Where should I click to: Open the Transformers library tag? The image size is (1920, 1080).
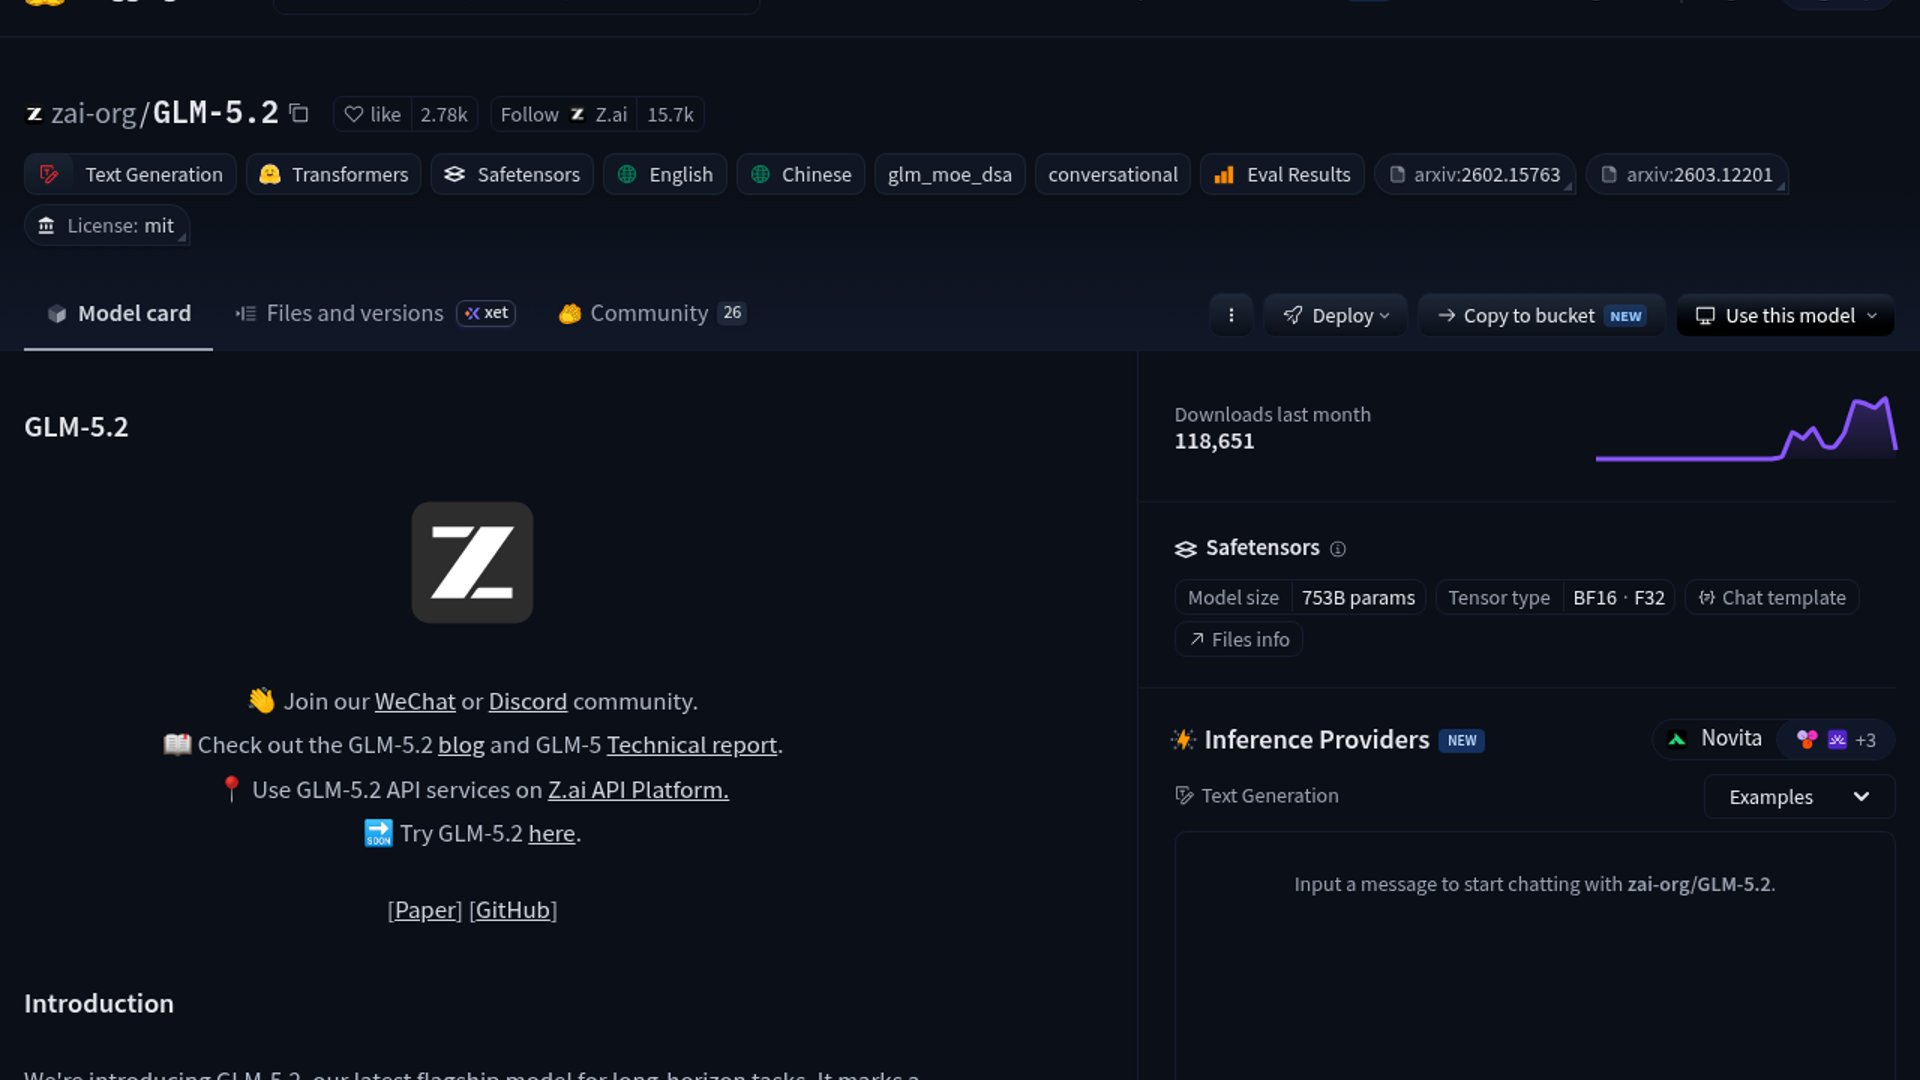click(x=333, y=175)
